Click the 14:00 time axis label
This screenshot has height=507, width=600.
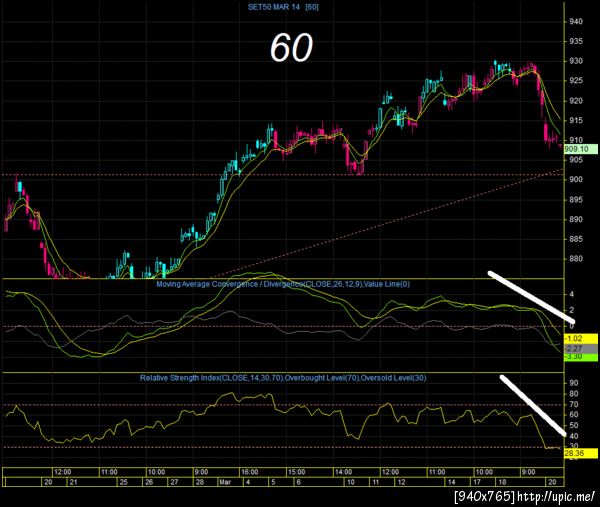click(343, 472)
